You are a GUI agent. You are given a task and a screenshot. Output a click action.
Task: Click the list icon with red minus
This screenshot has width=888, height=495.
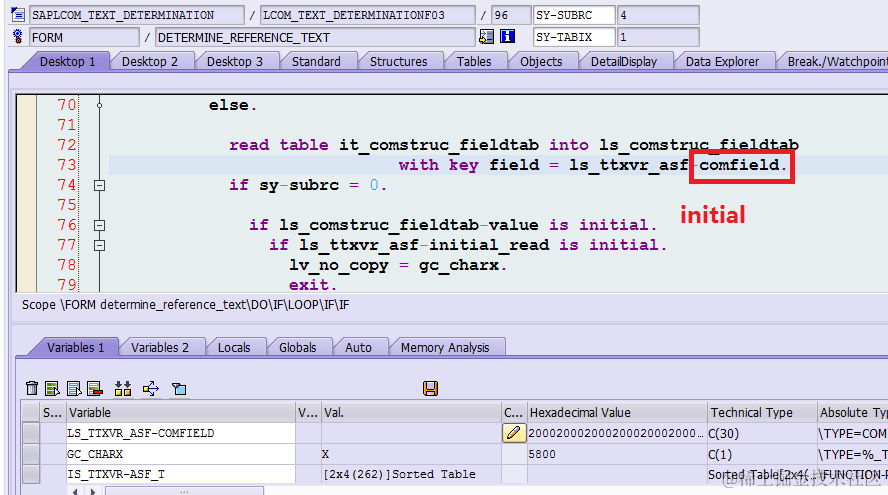95,389
